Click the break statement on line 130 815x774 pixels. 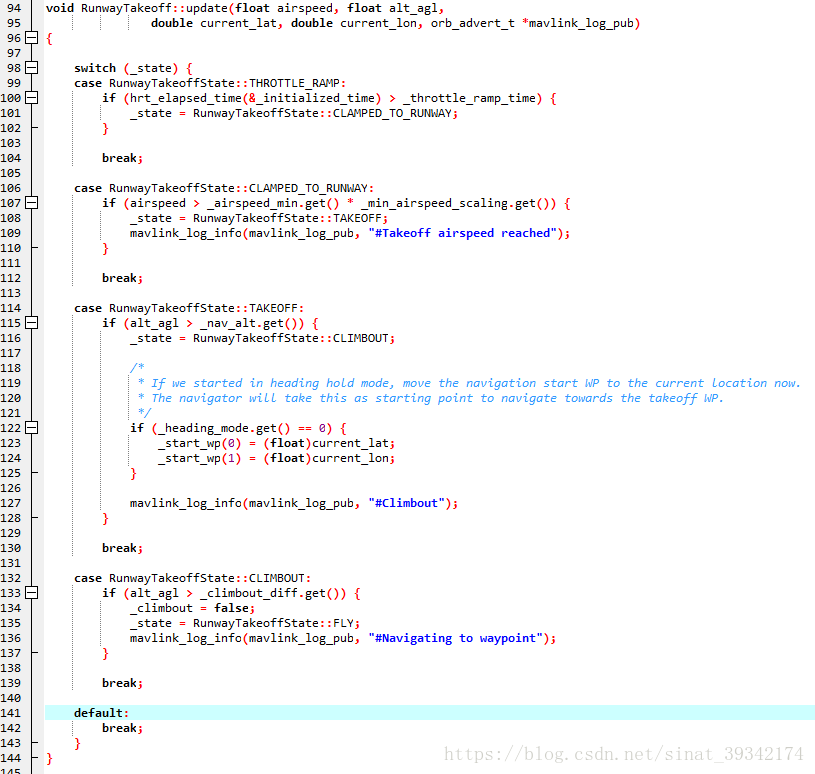click(x=122, y=548)
